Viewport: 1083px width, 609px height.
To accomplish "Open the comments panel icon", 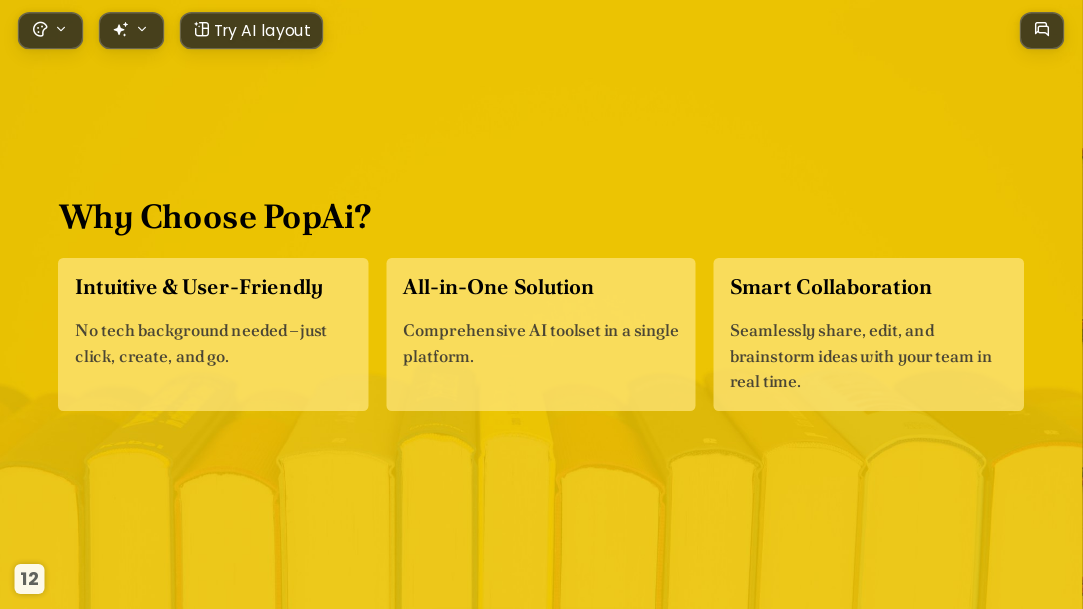I will tap(1042, 30).
